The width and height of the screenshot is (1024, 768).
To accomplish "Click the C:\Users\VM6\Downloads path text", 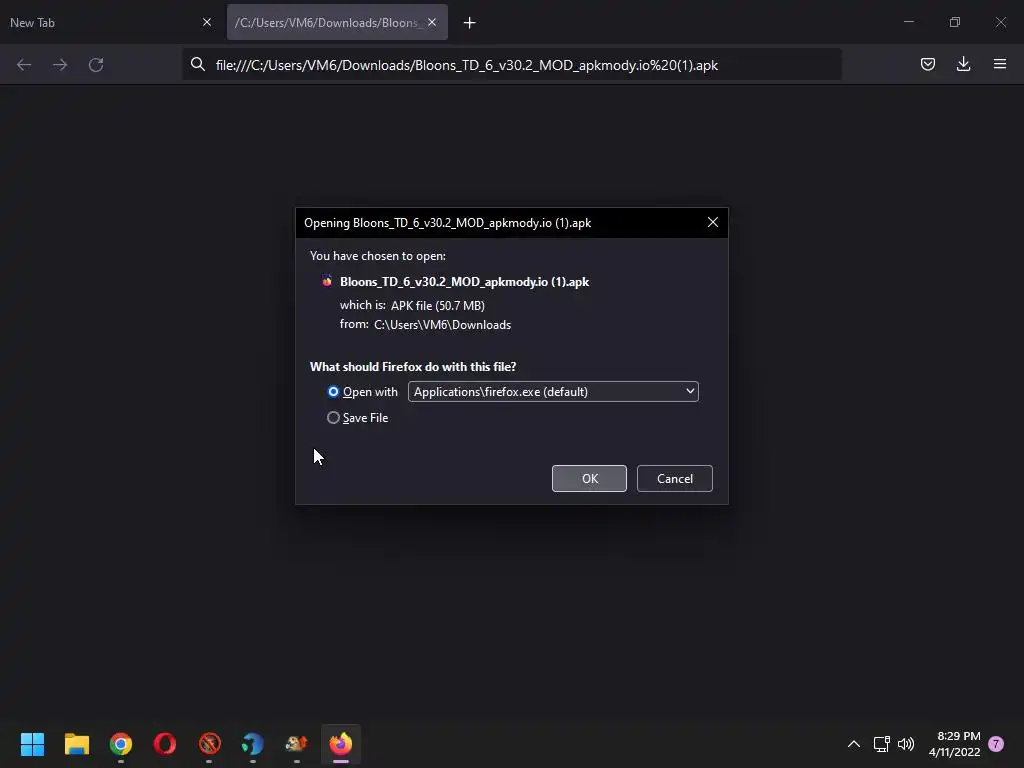I will click(442, 325).
